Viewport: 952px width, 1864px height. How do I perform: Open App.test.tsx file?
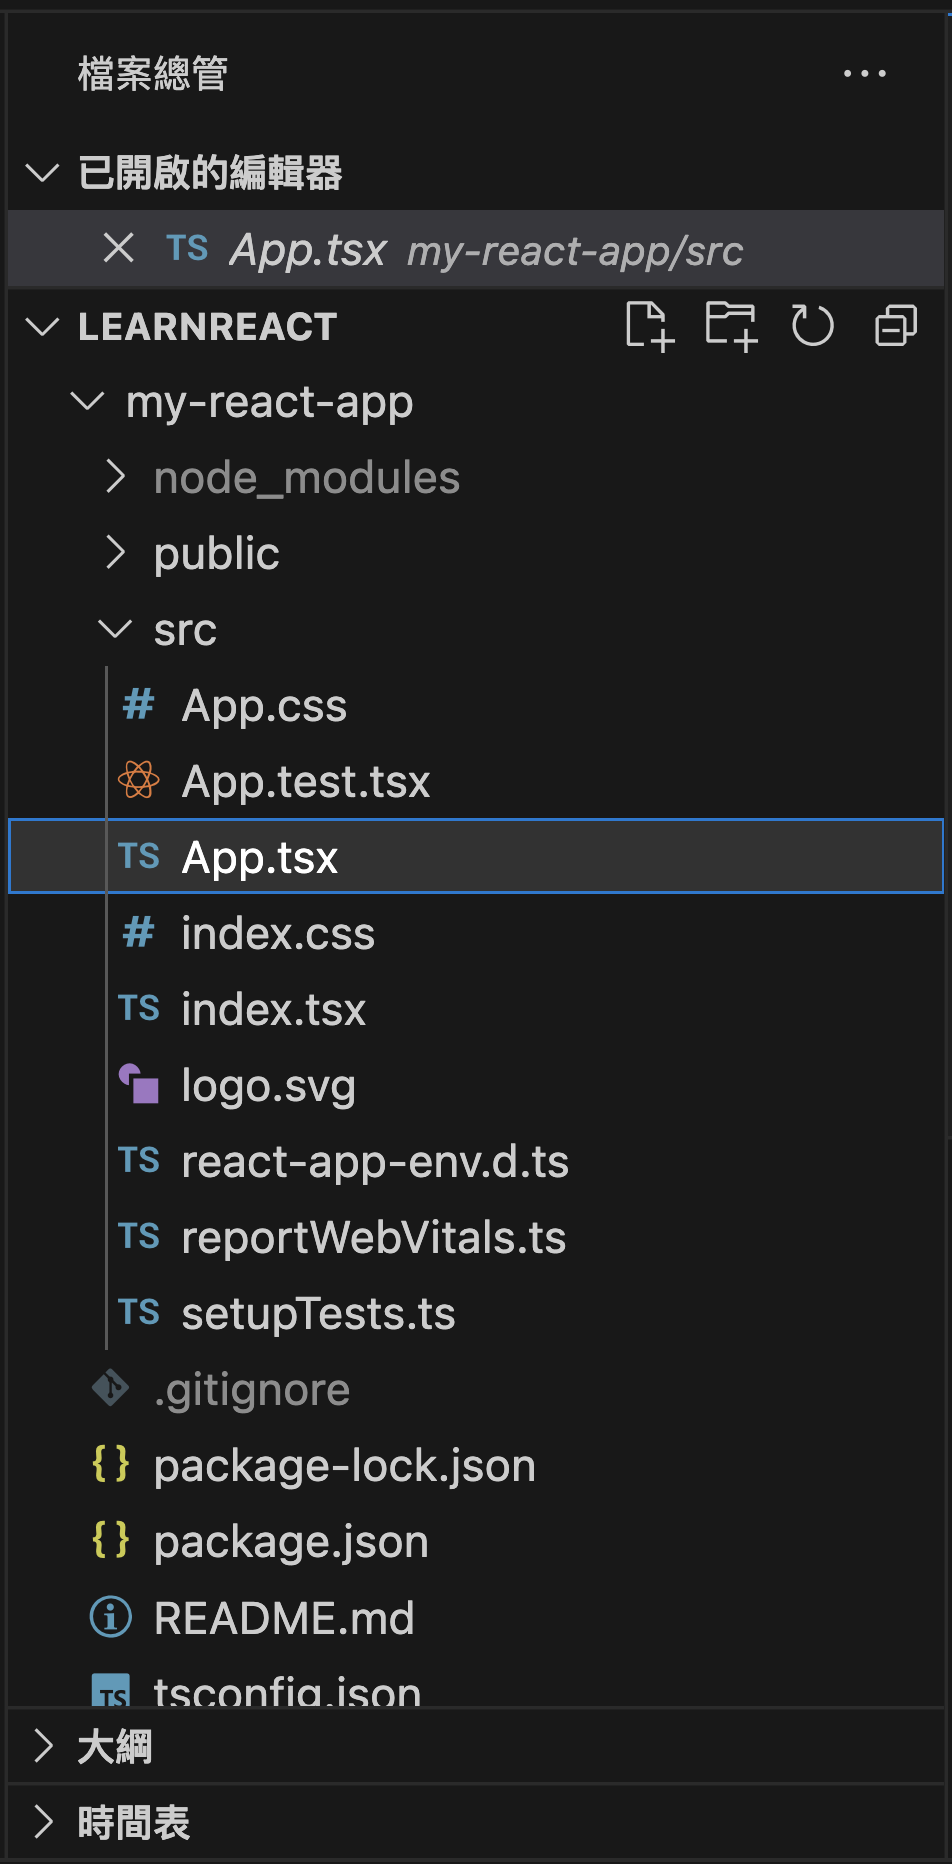(306, 782)
